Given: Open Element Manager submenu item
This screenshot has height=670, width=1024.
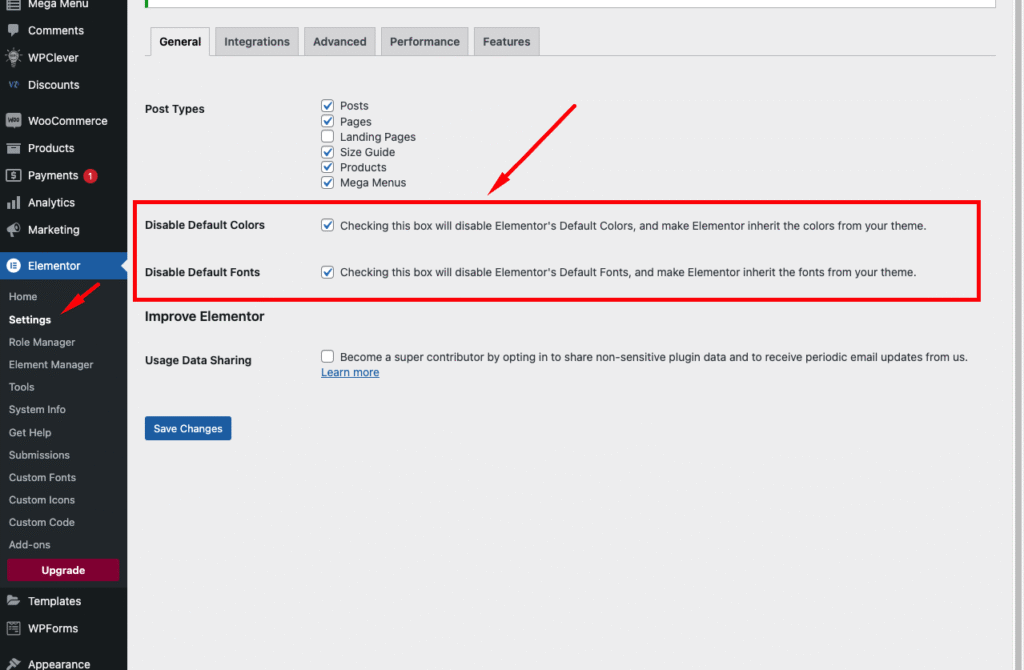Looking at the screenshot, I should tap(51, 364).
